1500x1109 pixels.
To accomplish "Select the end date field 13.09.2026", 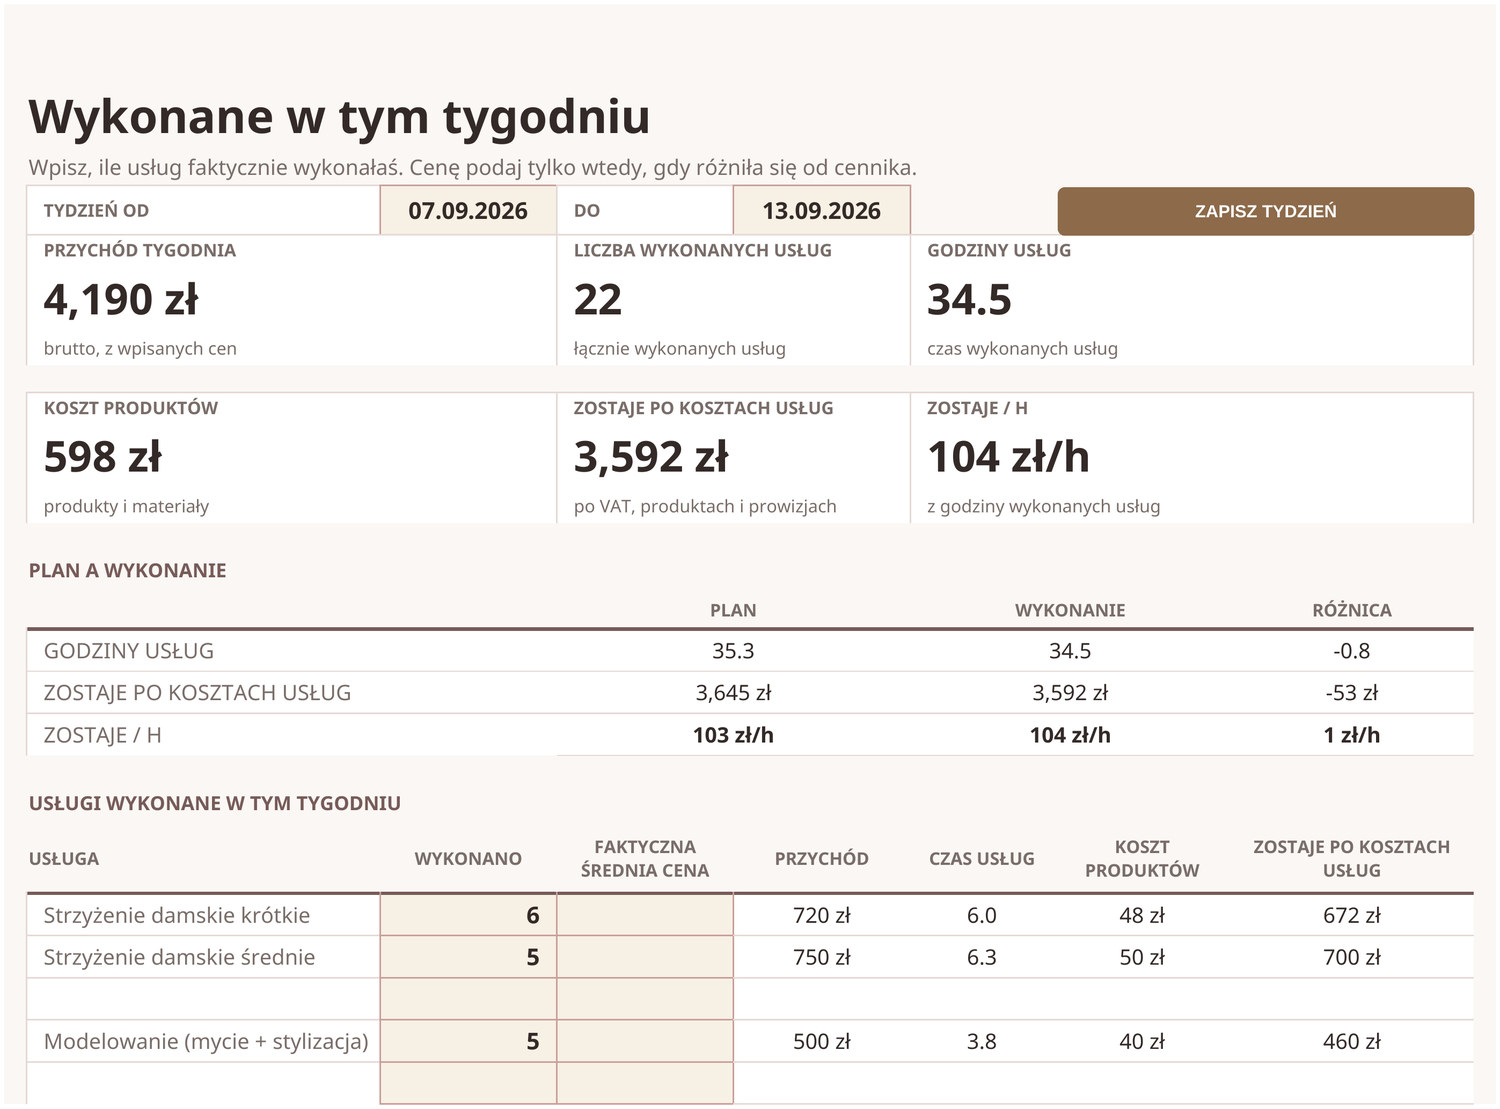I will 821,211.
